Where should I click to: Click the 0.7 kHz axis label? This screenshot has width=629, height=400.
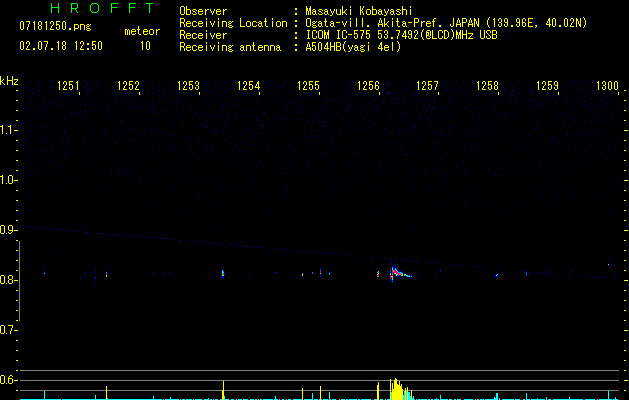pyautogui.click(x=8, y=330)
